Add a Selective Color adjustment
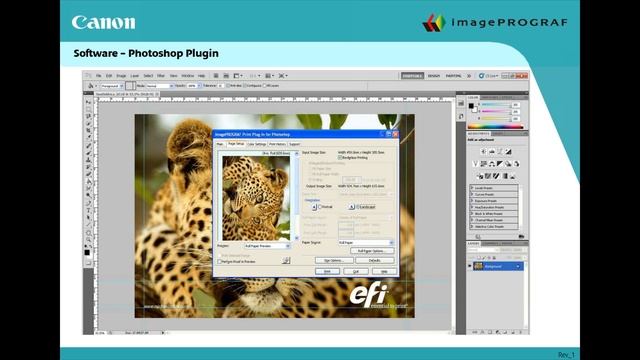This screenshot has width=640, height=360. (513, 176)
